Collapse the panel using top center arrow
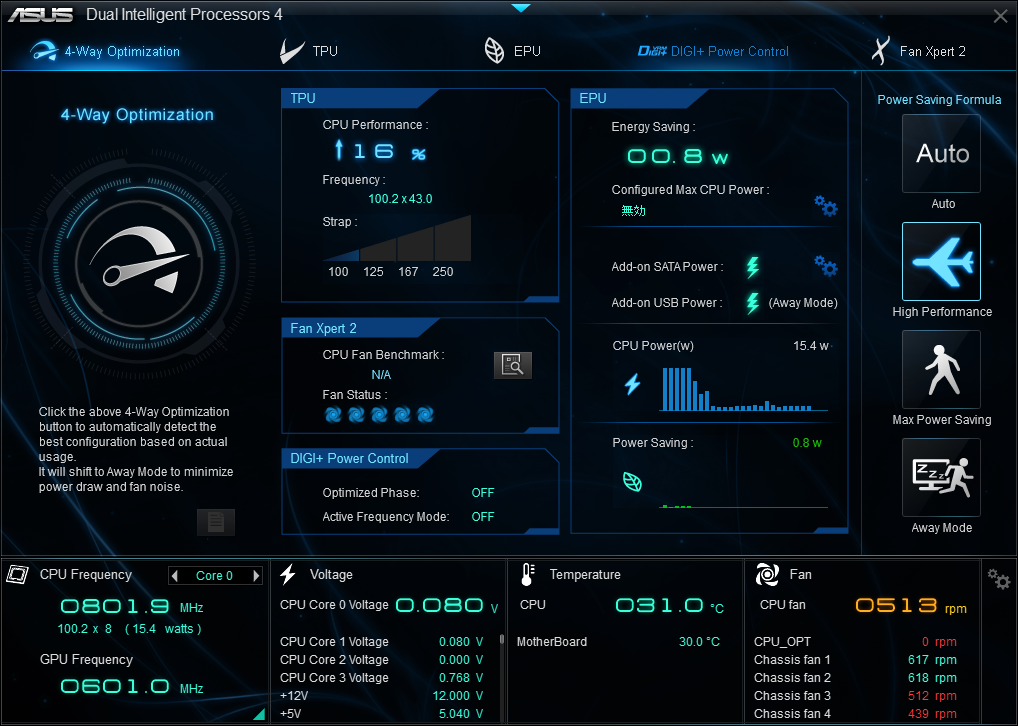This screenshot has width=1018, height=726. (x=521, y=8)
